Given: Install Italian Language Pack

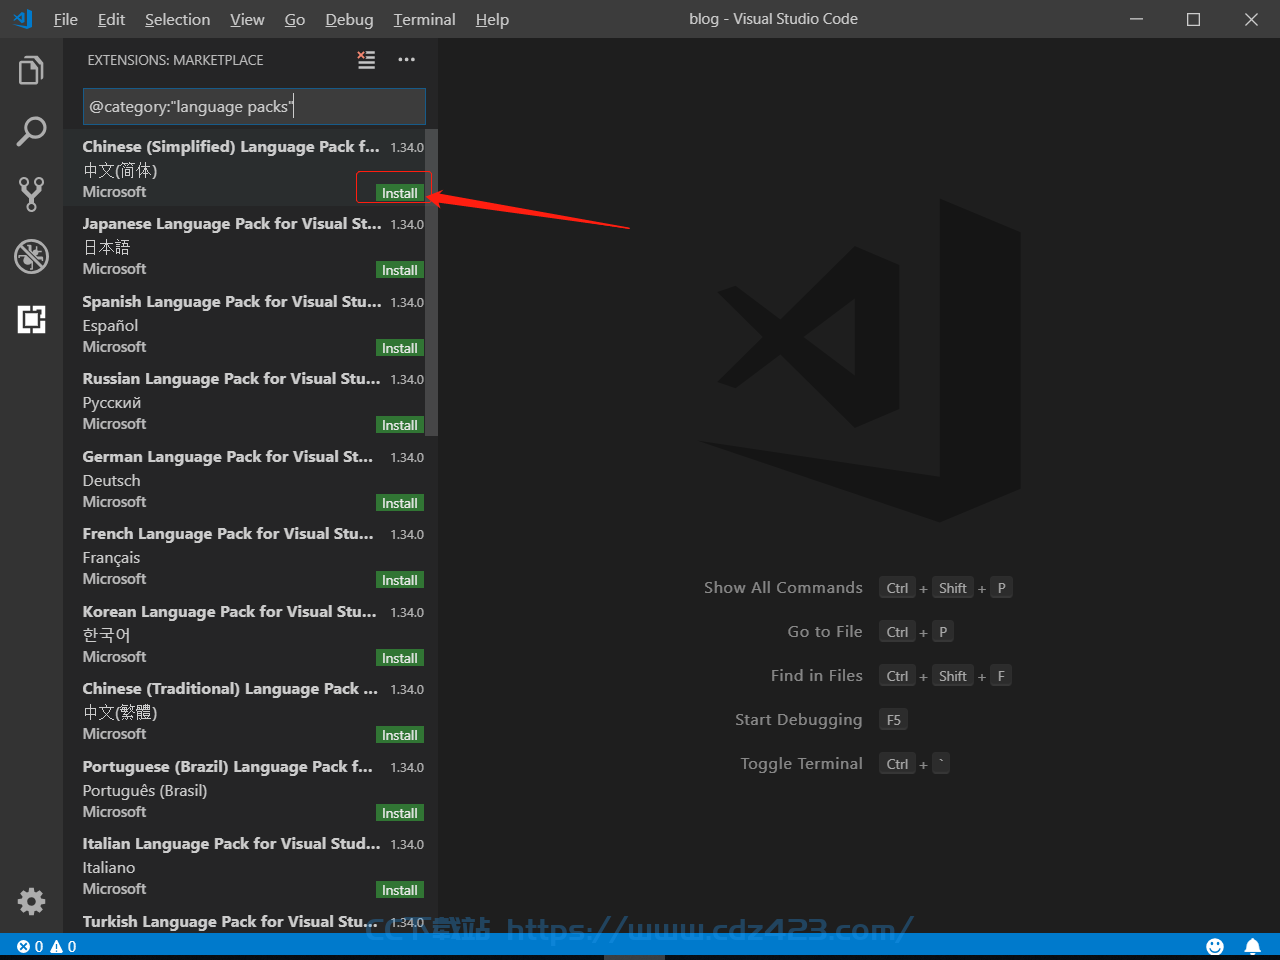Looking at the screenshot, I should click(x=400, y=890).
